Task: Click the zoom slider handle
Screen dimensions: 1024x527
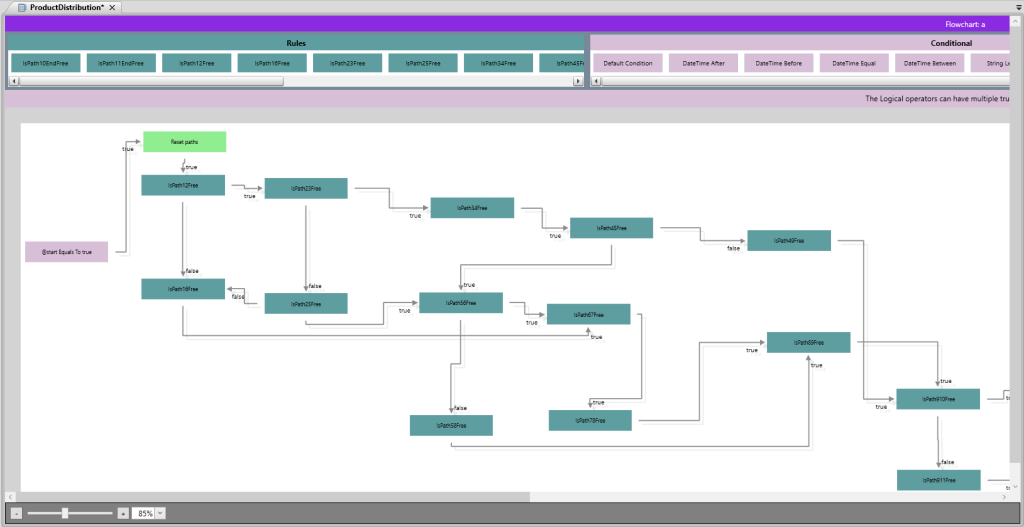Action: coord(65,513)
